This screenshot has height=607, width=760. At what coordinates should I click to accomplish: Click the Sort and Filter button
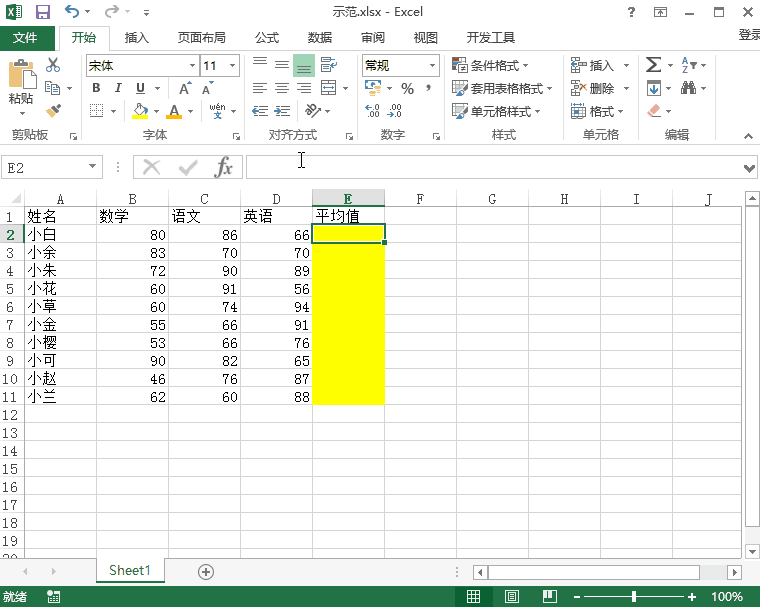[x=689, y=64]
